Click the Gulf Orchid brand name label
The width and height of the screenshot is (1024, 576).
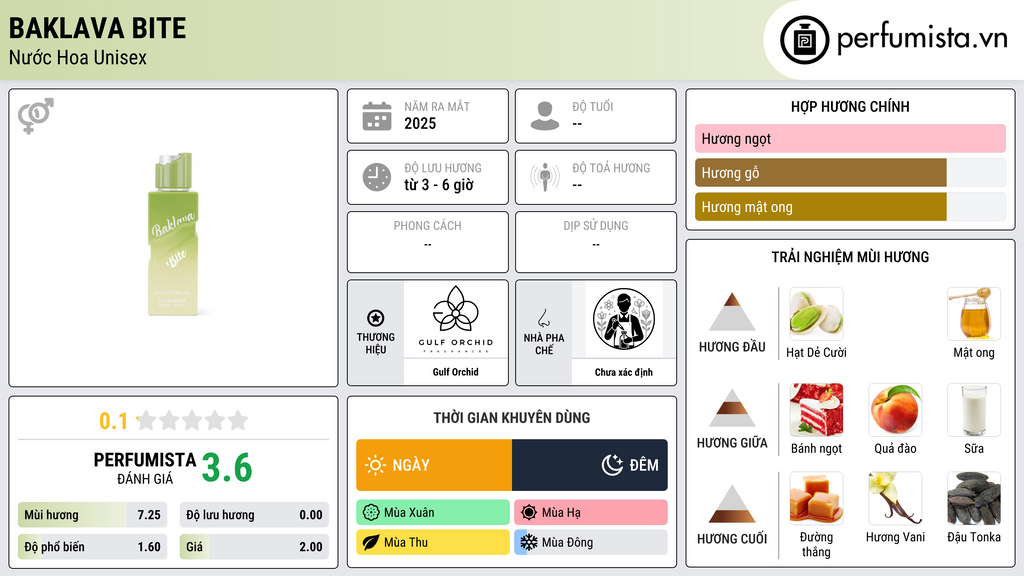(456, 372)
